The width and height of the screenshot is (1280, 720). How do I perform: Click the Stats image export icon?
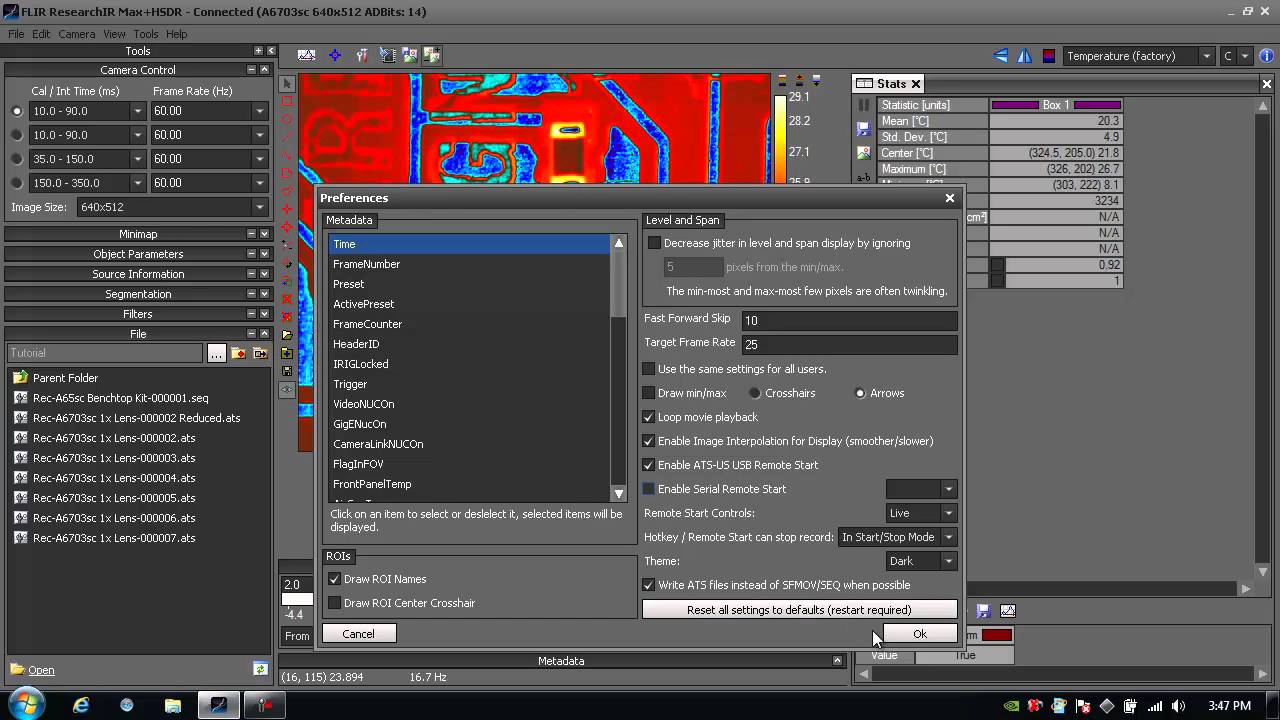pos(864,153)
